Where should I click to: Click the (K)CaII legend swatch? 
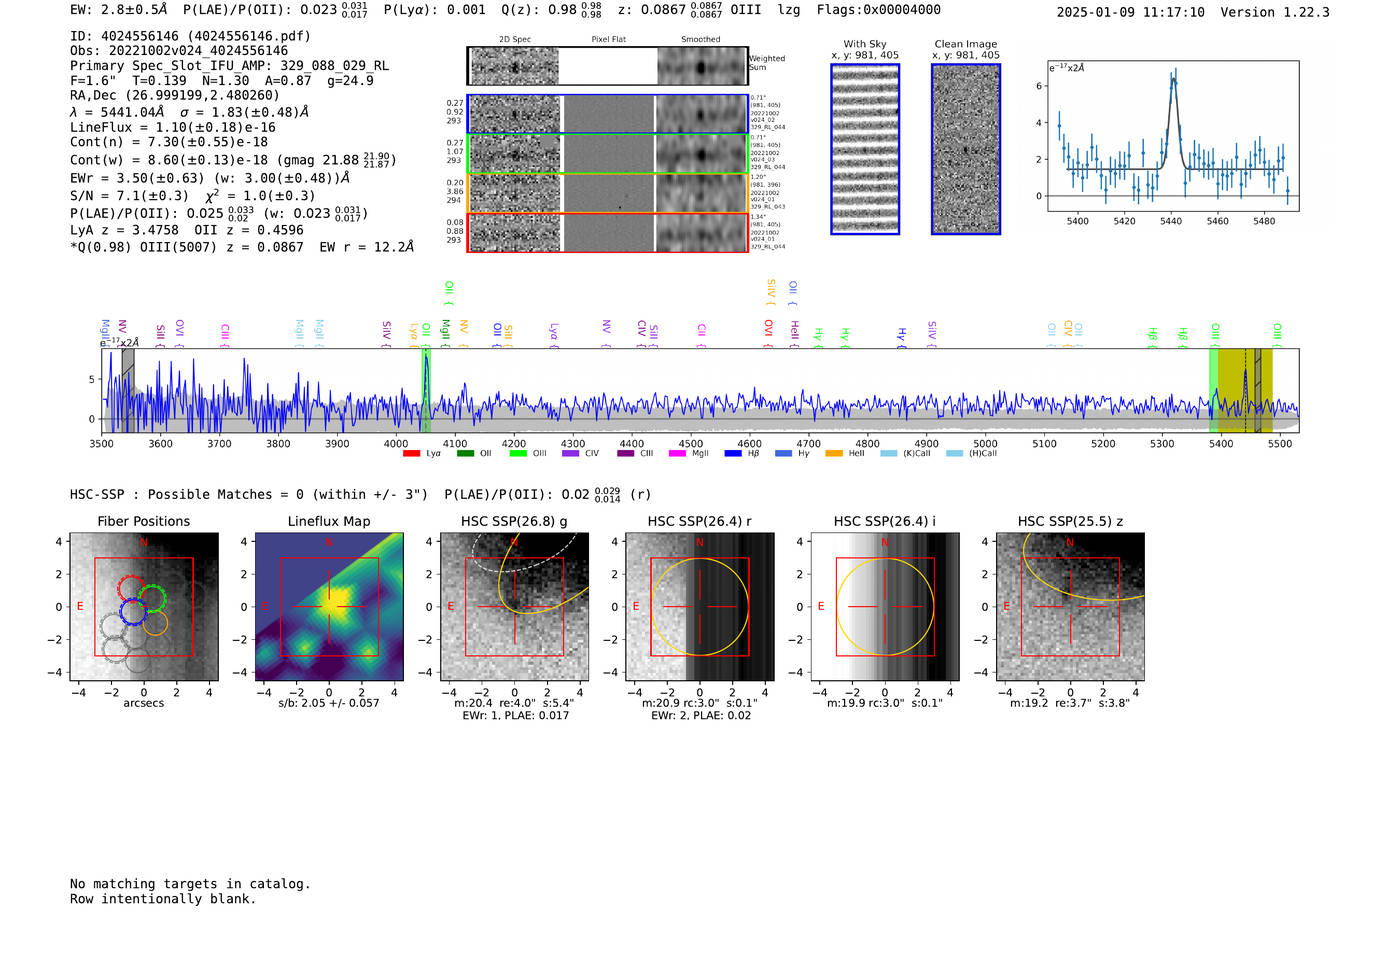click(888, 454)
